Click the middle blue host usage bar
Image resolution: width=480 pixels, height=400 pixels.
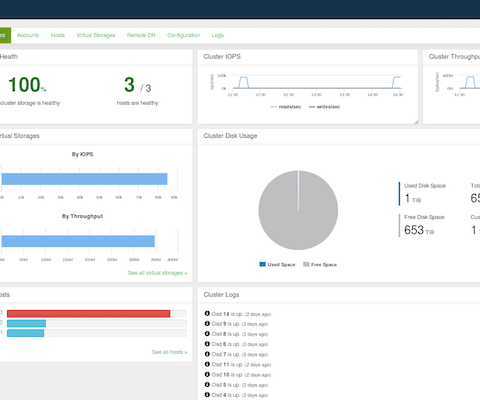pyautogui.click(x=26, y=323)
